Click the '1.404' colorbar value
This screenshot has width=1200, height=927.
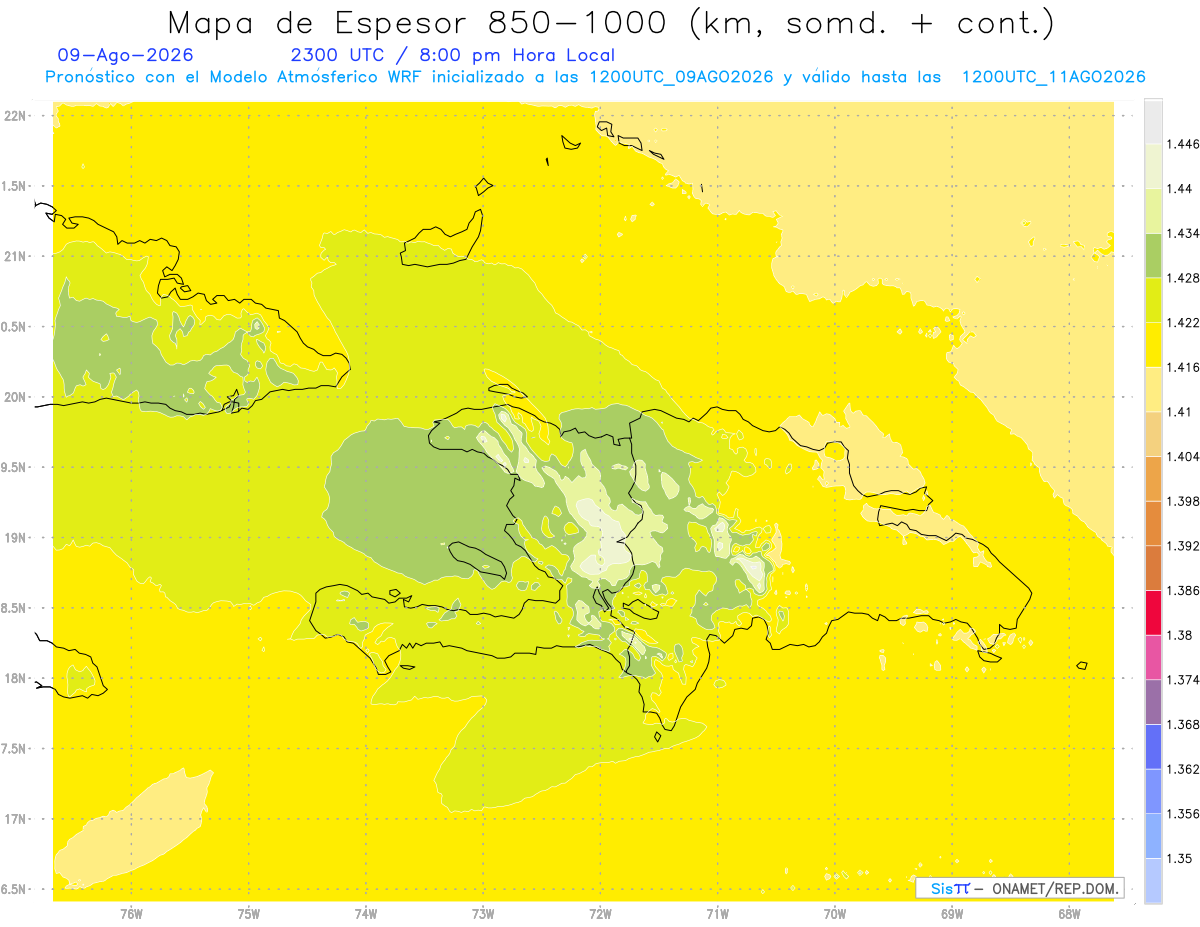(x=1182, y=456)
